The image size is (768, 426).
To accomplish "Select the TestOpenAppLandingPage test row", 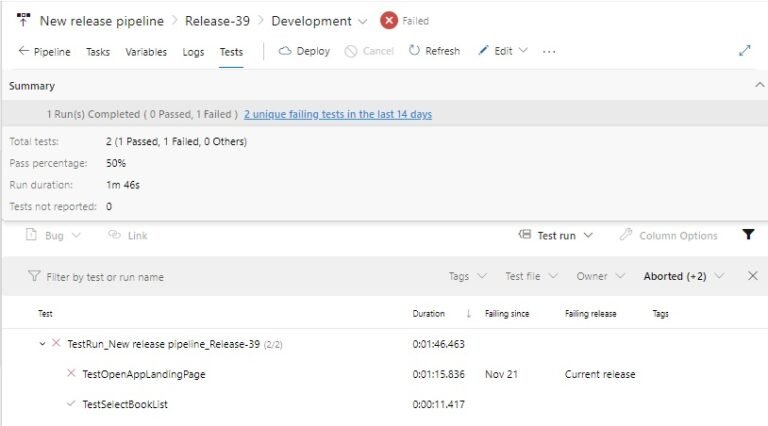I will coord(384,374).
